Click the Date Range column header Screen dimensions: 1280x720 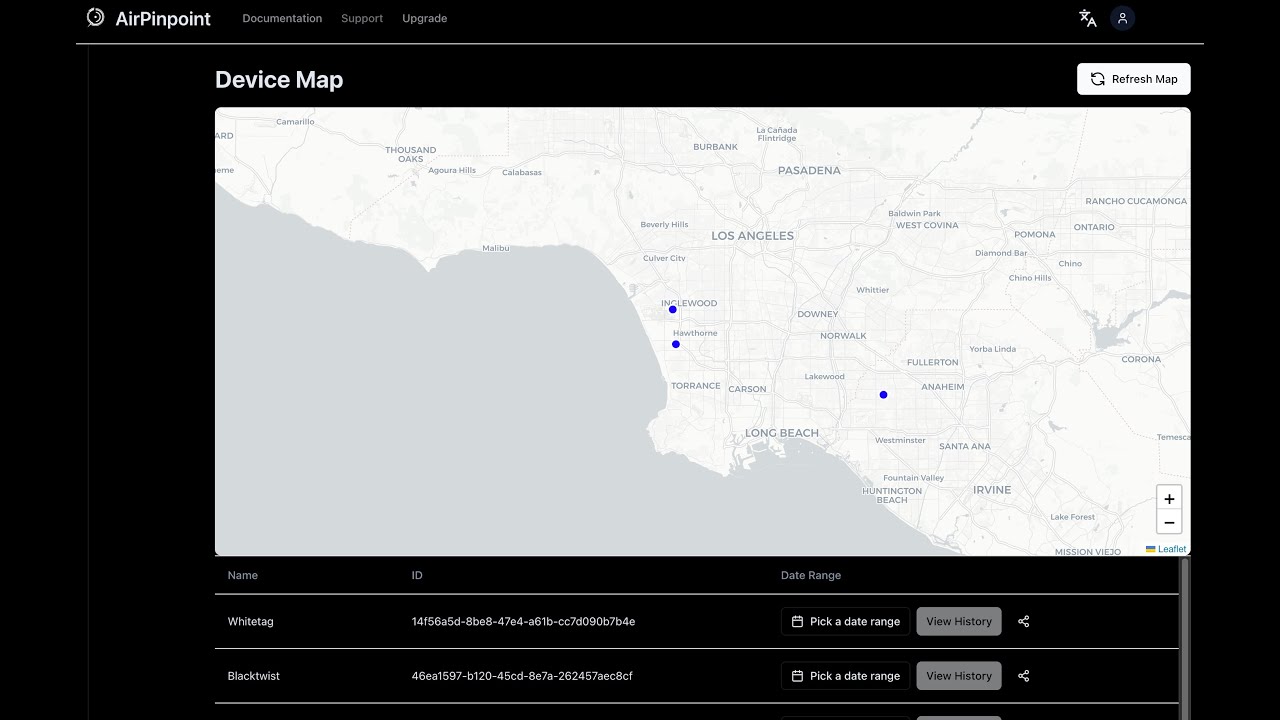pos(811,575)
